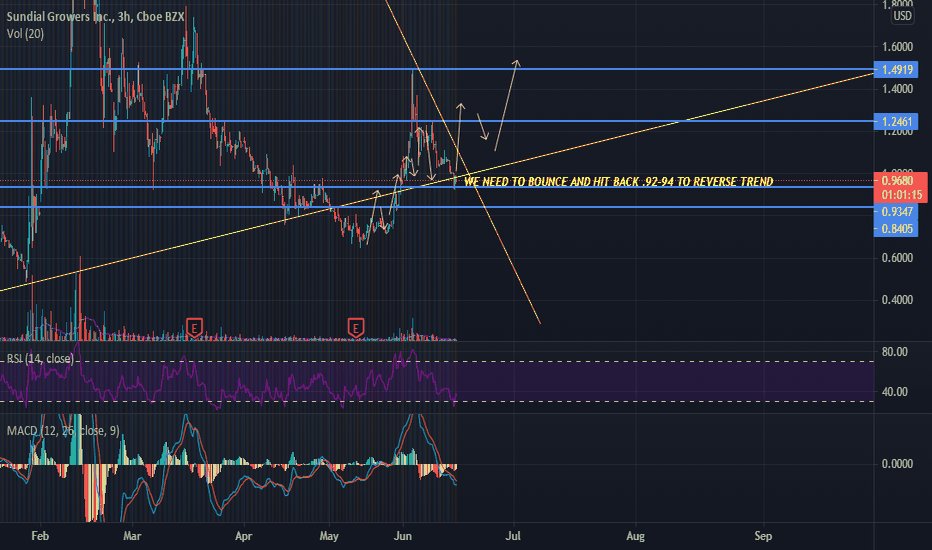Screen dimensions: 932x550
Task: Click the May earnings 'E' marker
Action: (x=355, y=328)
